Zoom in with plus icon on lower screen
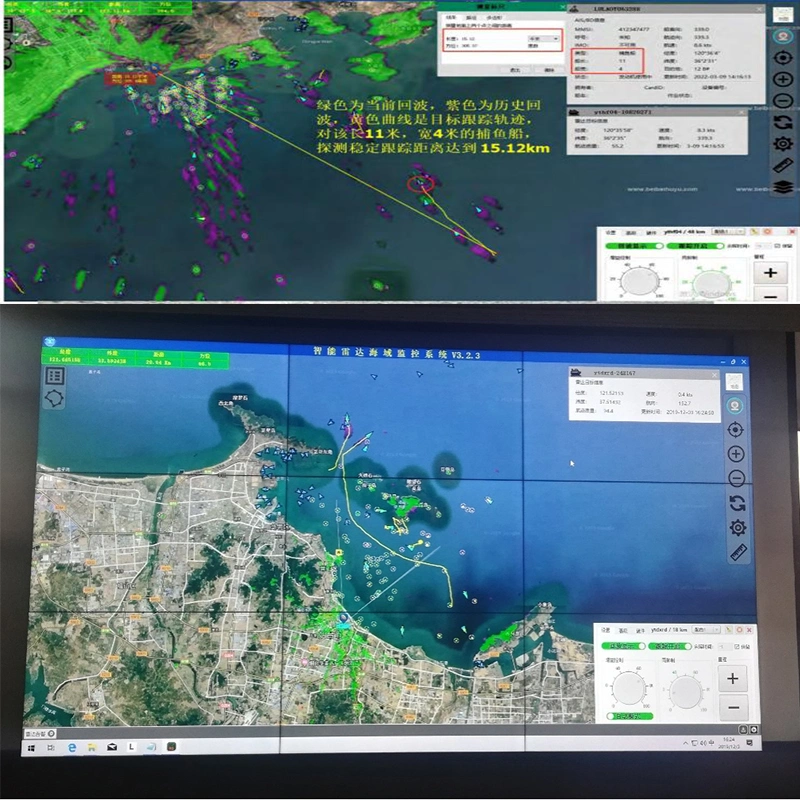 736,454
